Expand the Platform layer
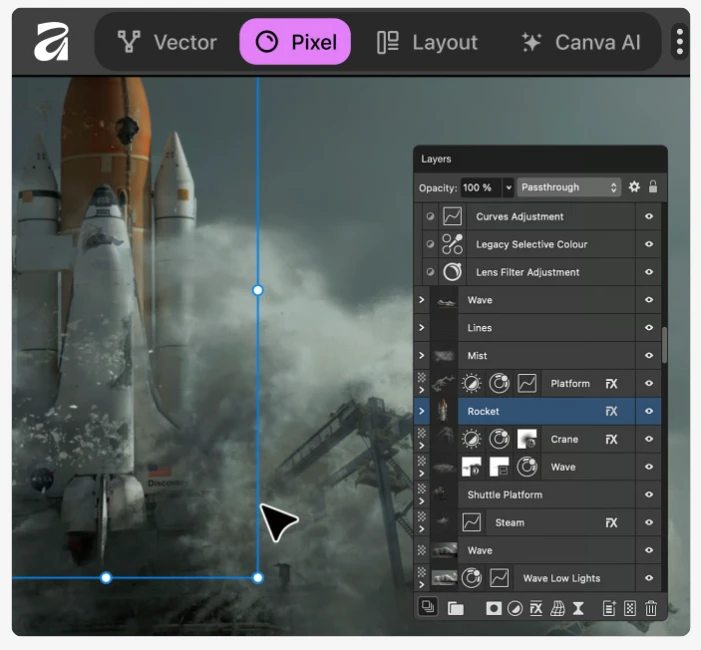 tap(422, 390)
